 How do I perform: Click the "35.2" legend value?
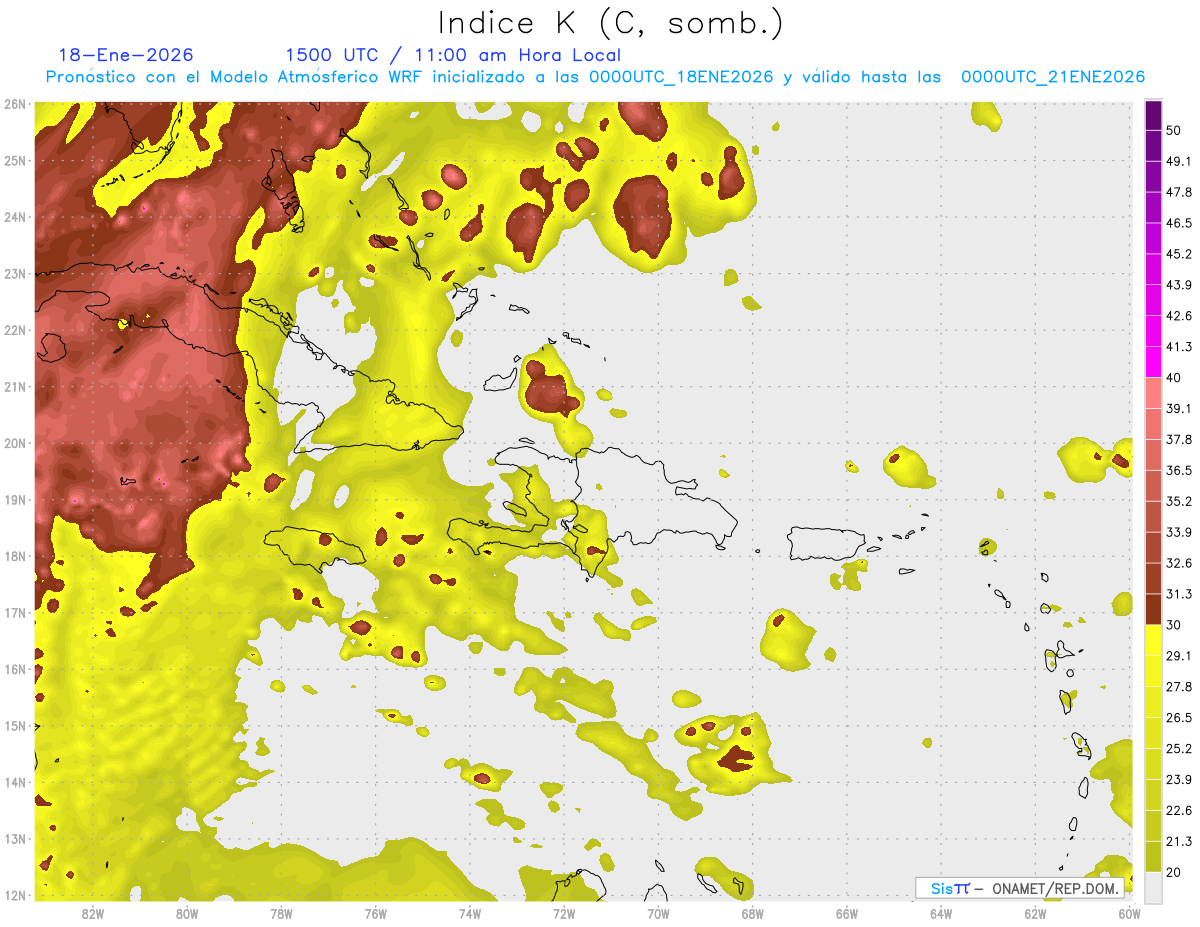1179,502
